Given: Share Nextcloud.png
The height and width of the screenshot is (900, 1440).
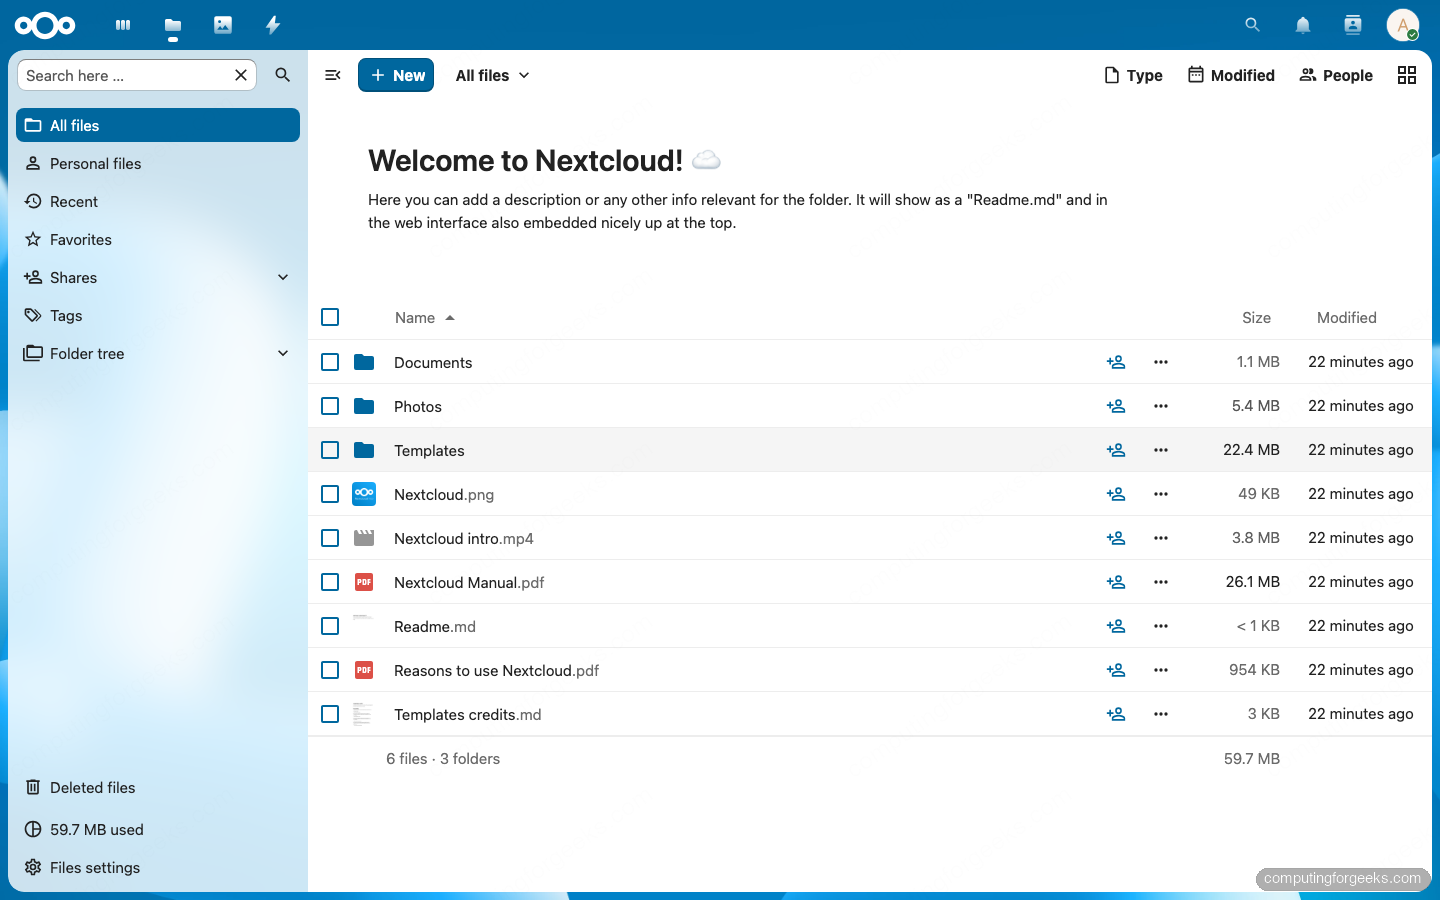Looking at the screenshot, I should point(1116,494).
